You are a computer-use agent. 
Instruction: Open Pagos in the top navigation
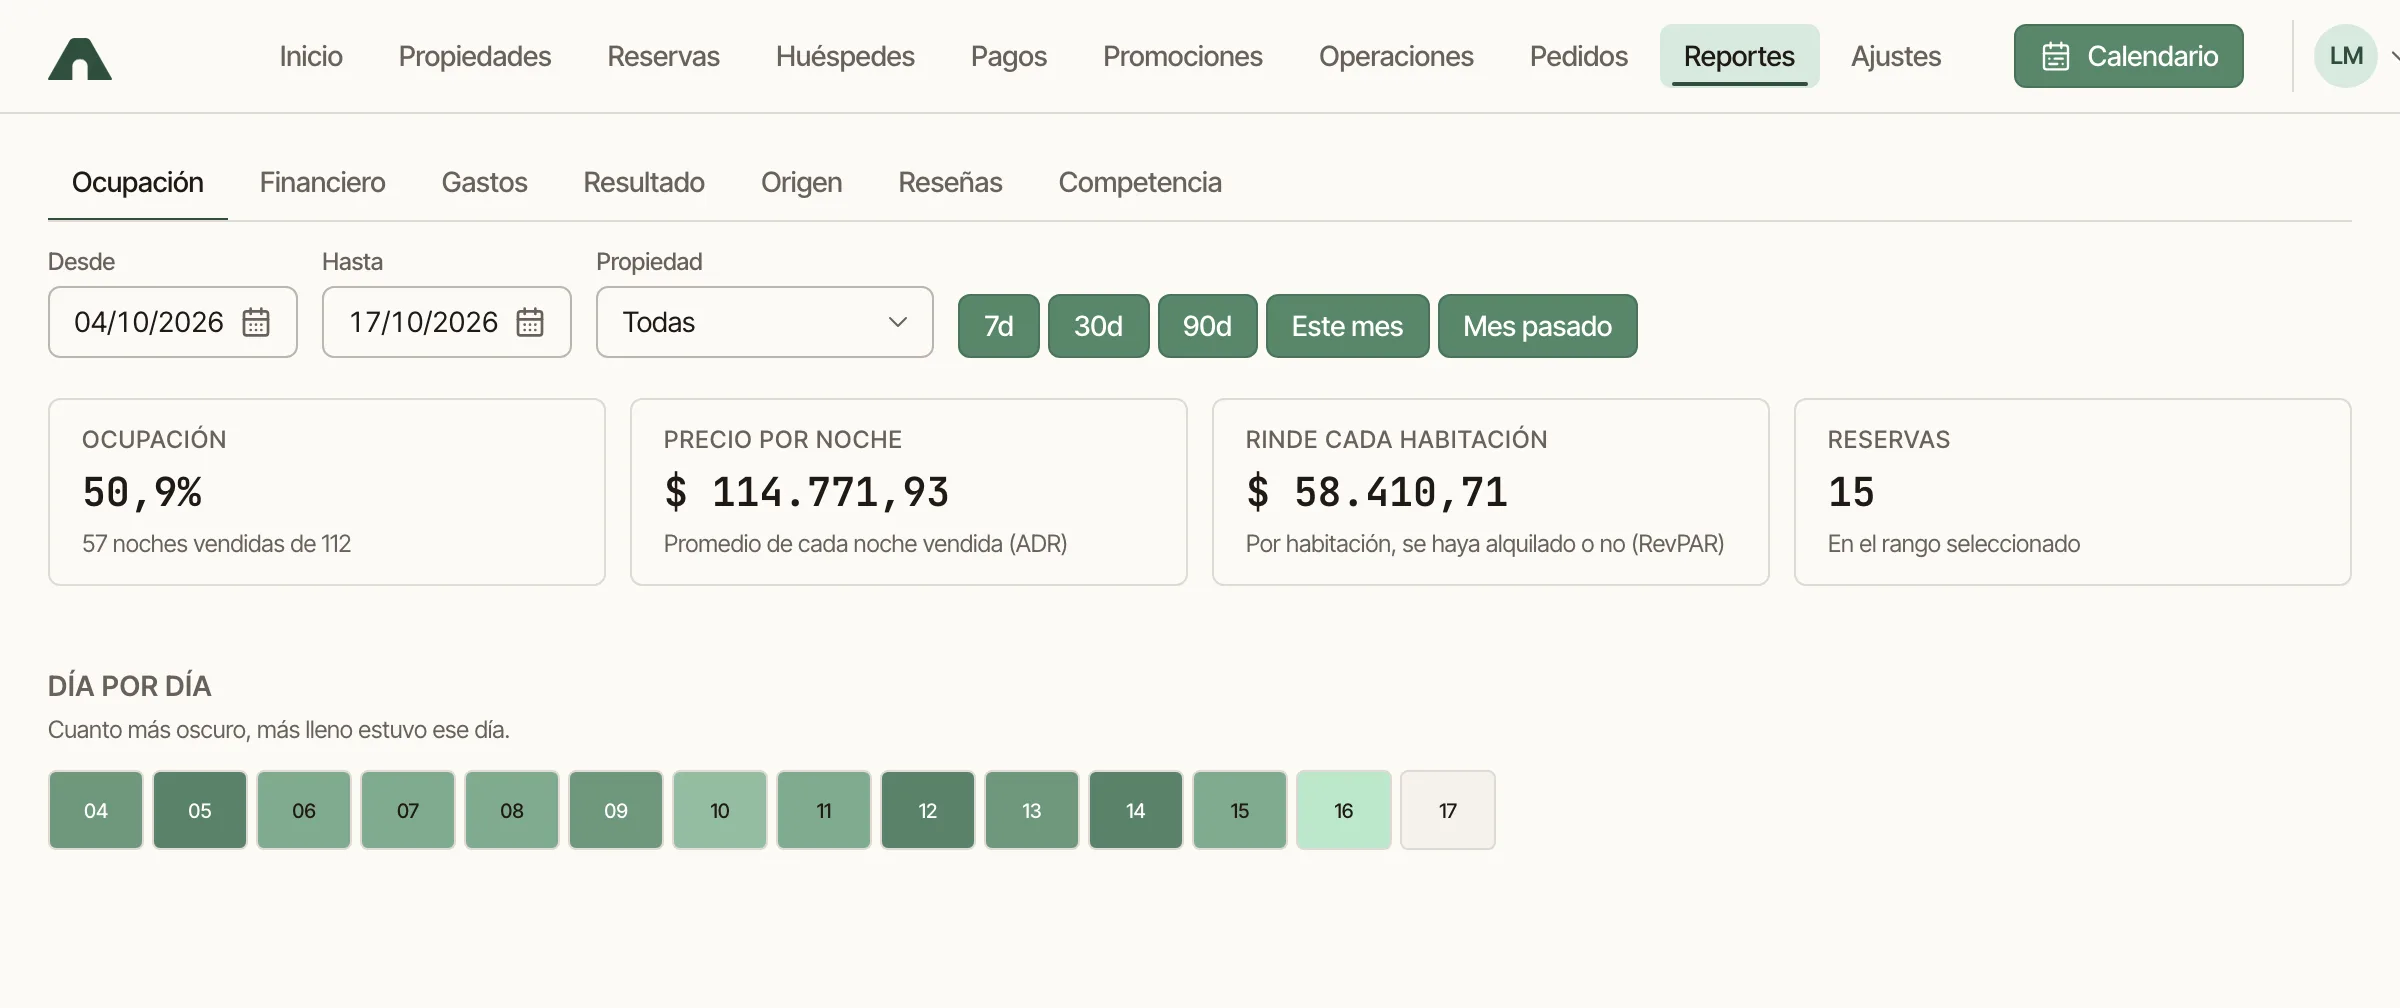pos(1009,56)
